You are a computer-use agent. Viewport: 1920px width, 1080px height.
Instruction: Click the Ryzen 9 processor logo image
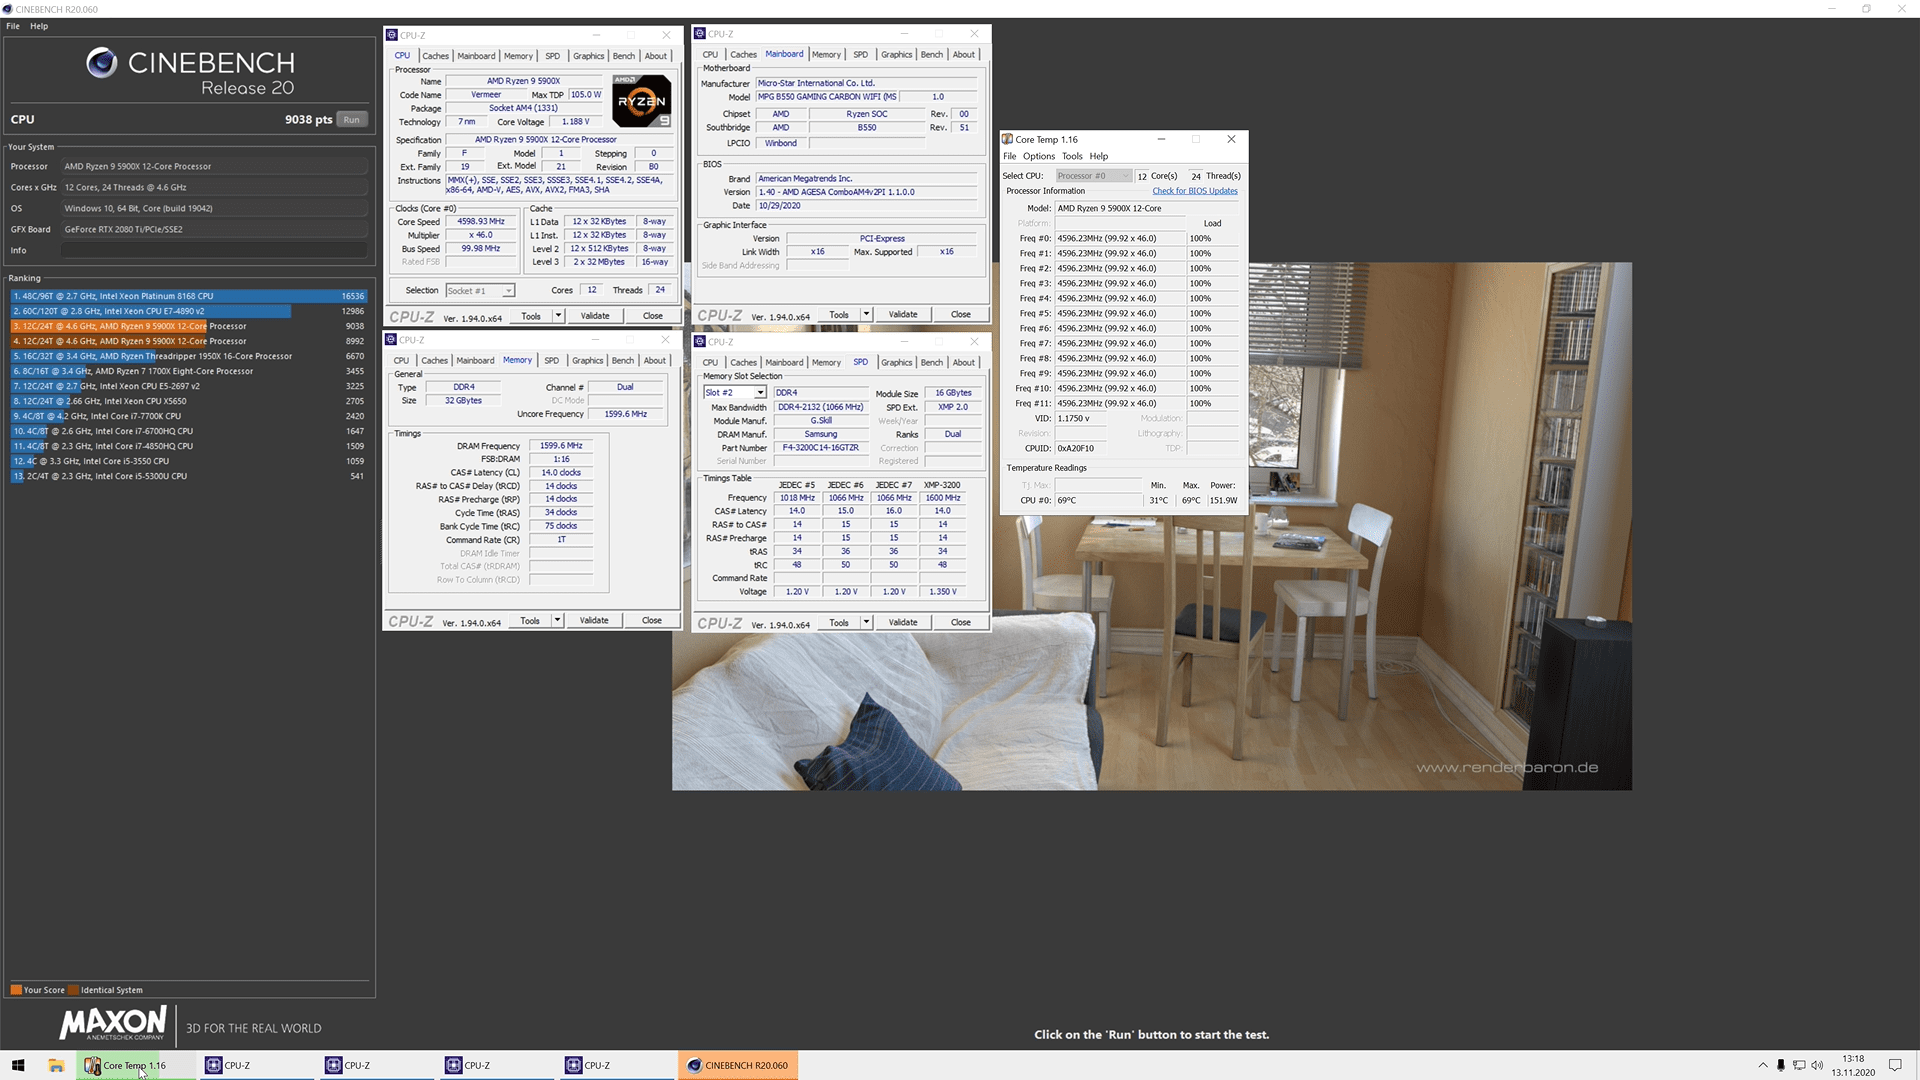pyautogui.click(x=641, y=101)
